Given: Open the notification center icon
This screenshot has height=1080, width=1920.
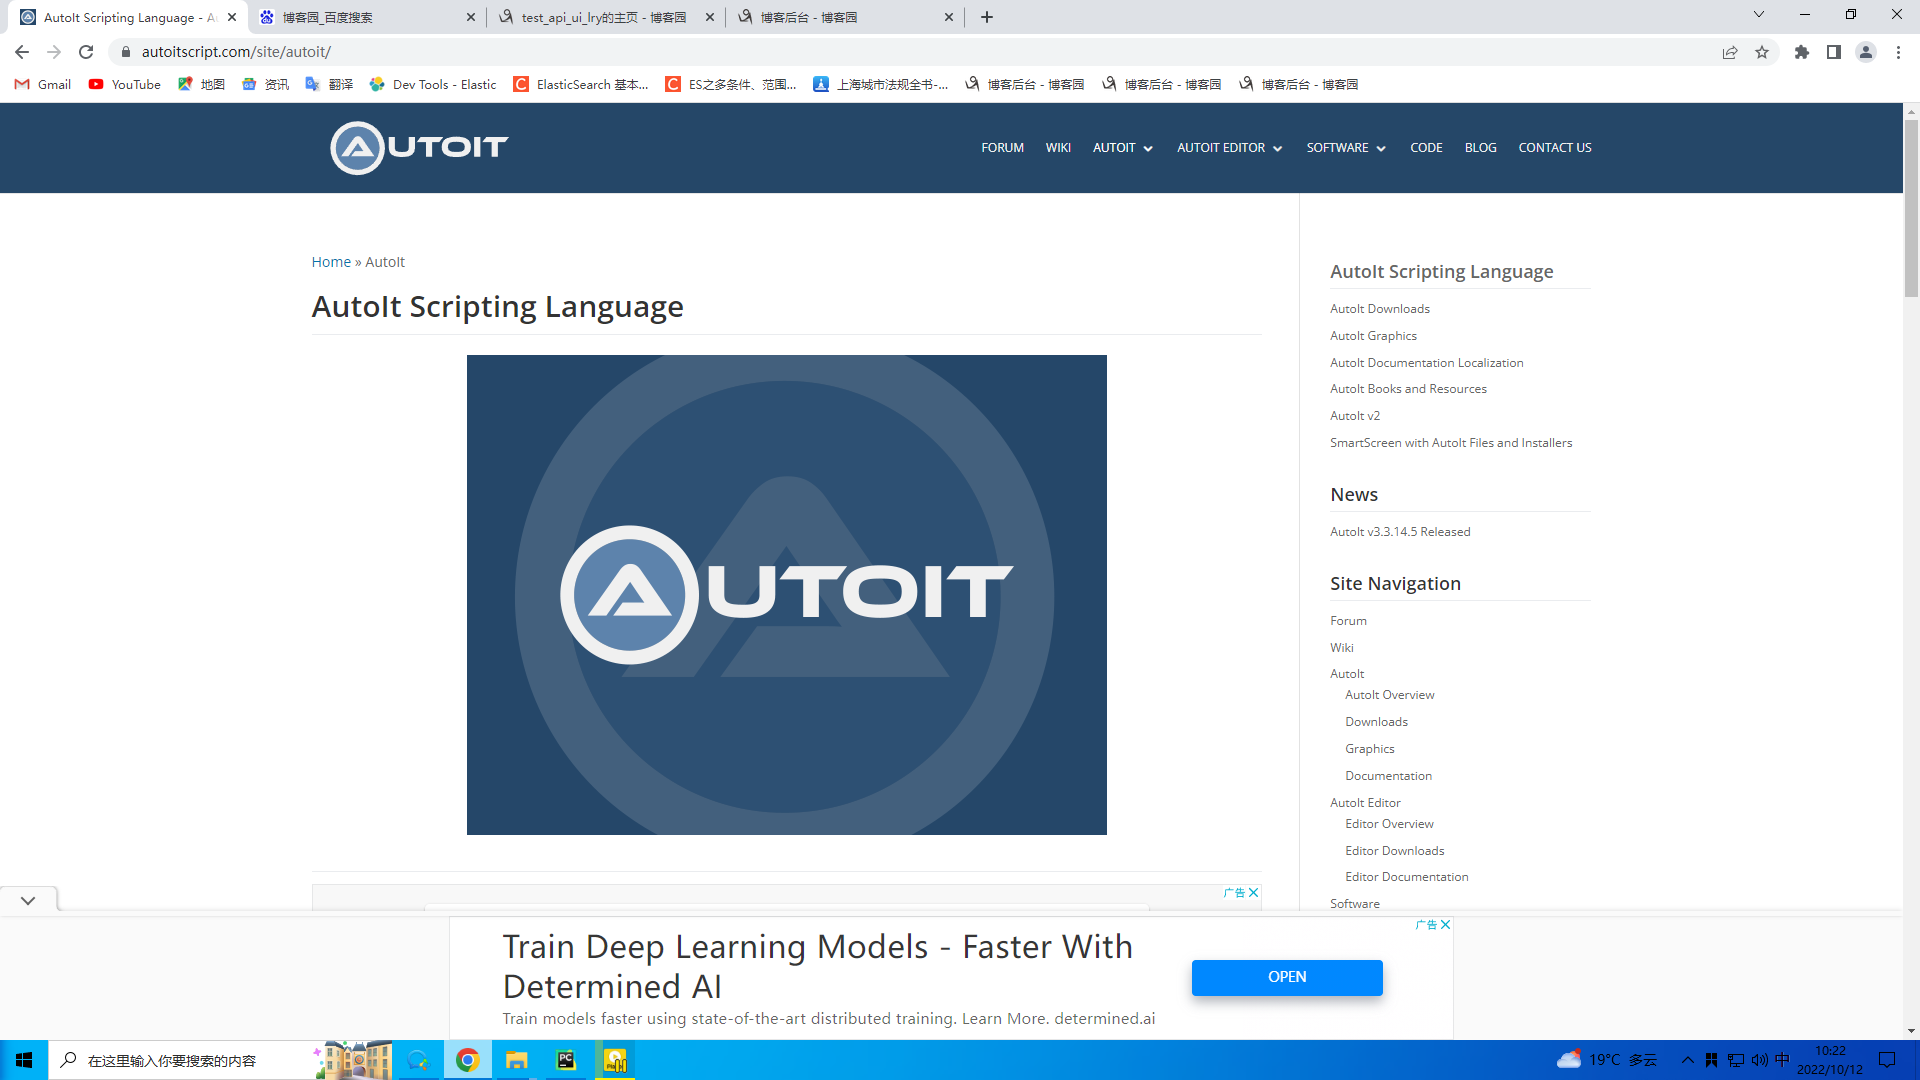Looking at the screenshot, I should (1887, 1060).
